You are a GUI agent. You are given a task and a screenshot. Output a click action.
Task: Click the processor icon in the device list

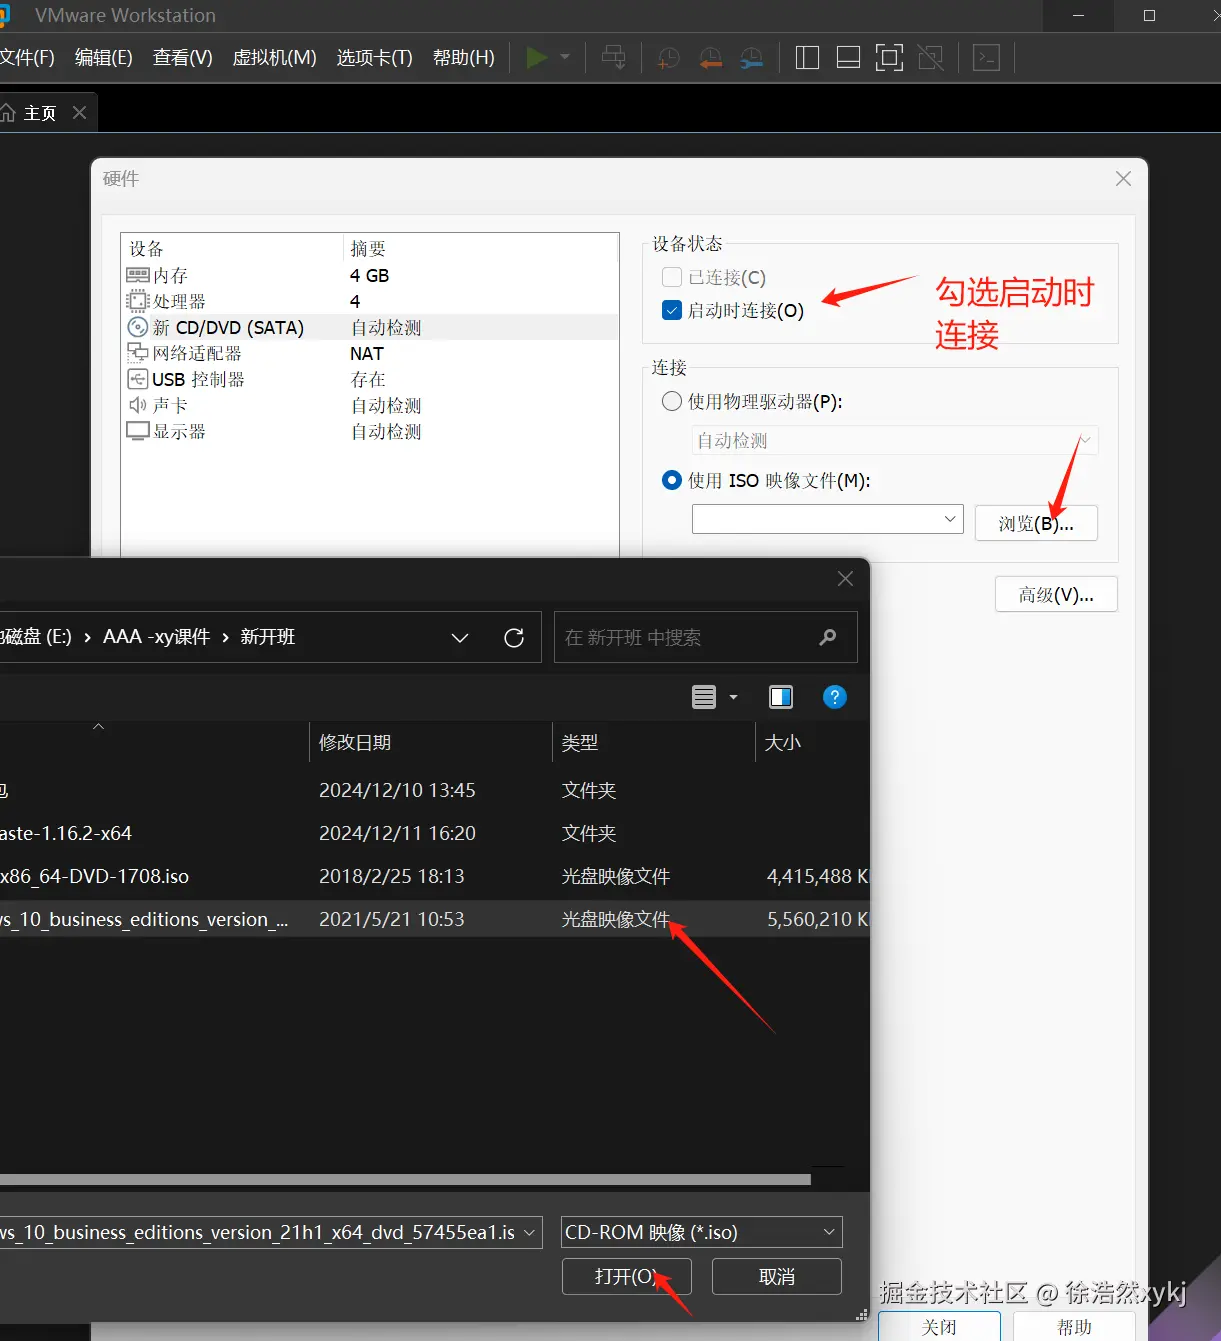138,301
